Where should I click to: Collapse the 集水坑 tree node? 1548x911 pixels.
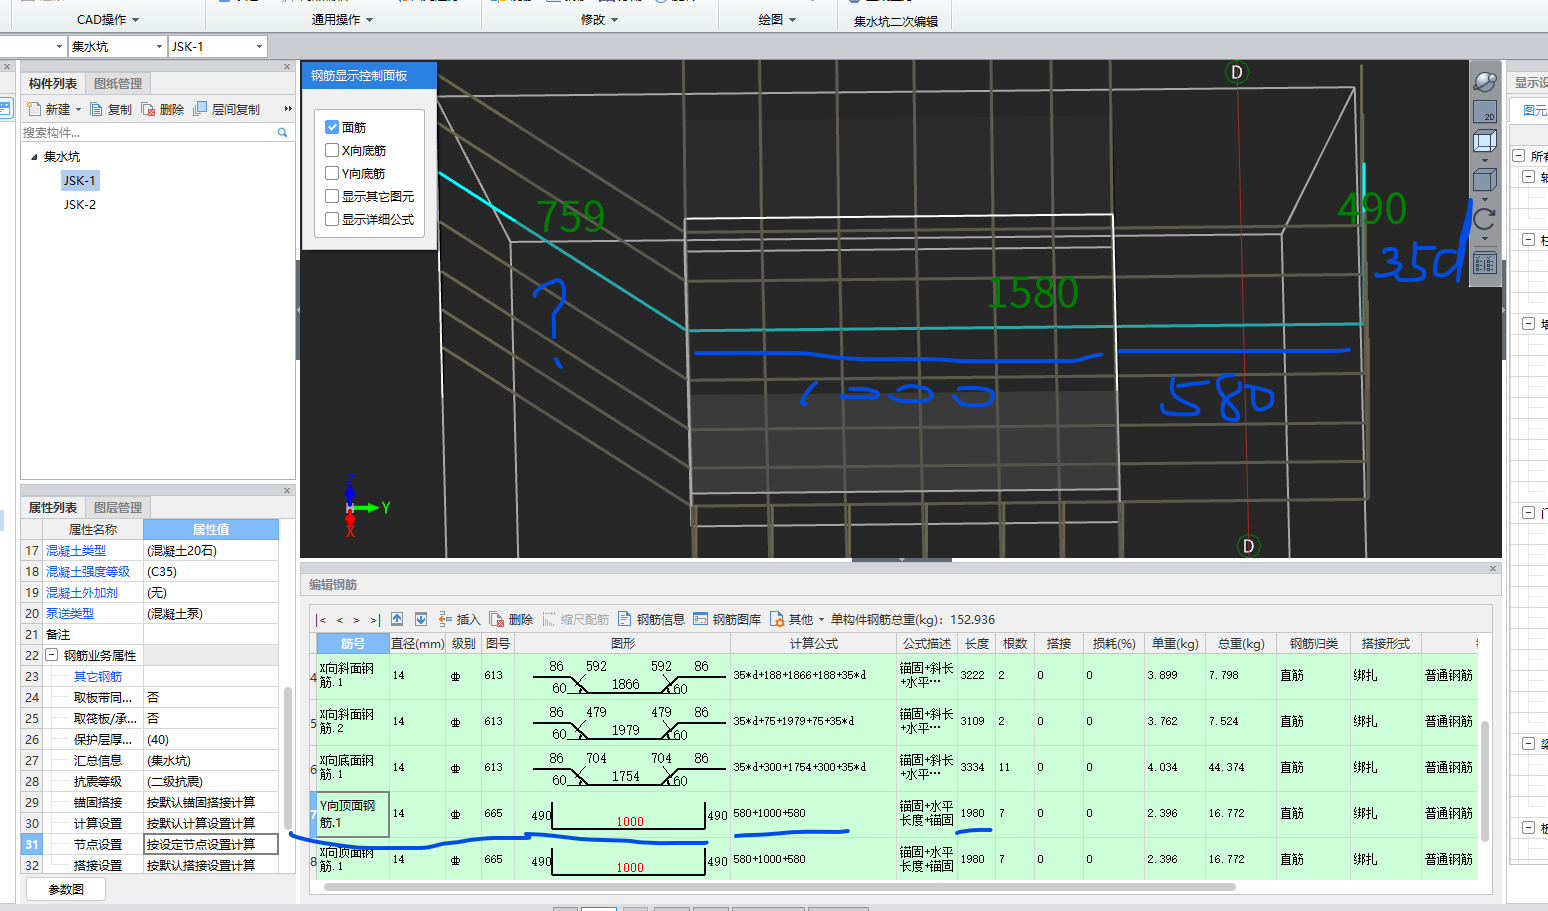coord(34,157)
